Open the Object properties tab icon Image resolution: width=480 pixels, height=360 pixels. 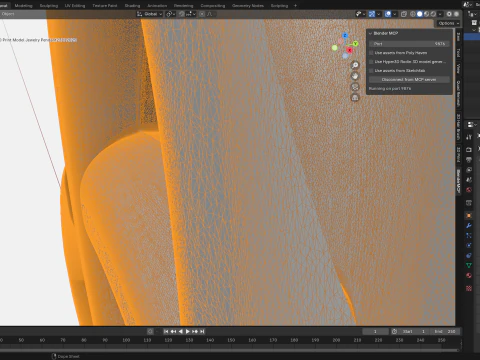[469, 216]
